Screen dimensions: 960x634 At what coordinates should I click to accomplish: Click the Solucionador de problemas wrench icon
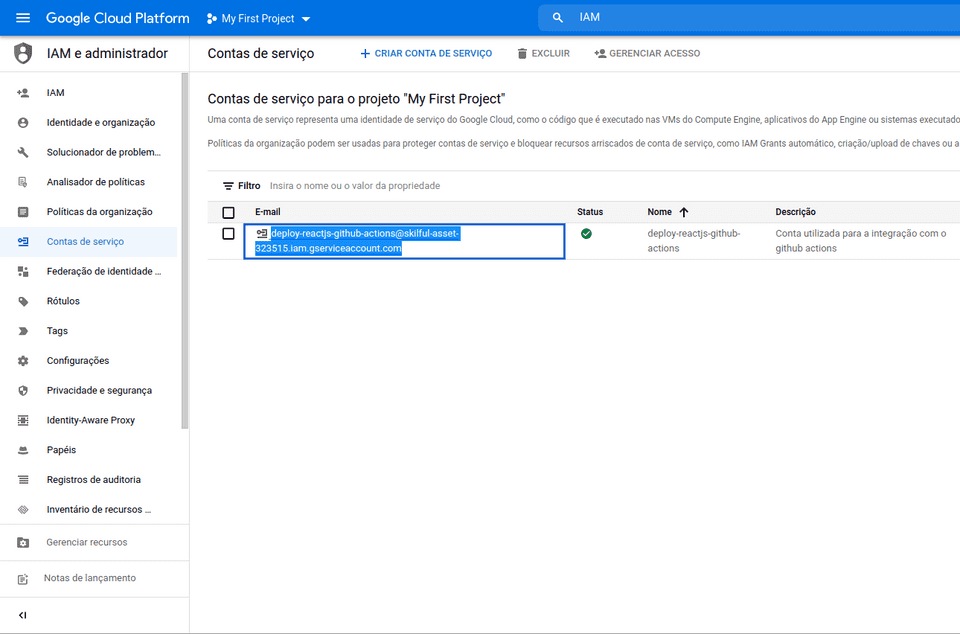23,152
